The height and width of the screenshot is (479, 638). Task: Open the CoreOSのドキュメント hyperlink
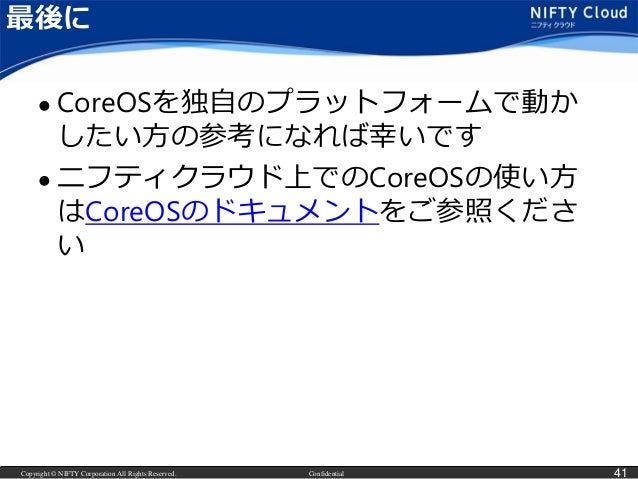coord(232,211)
